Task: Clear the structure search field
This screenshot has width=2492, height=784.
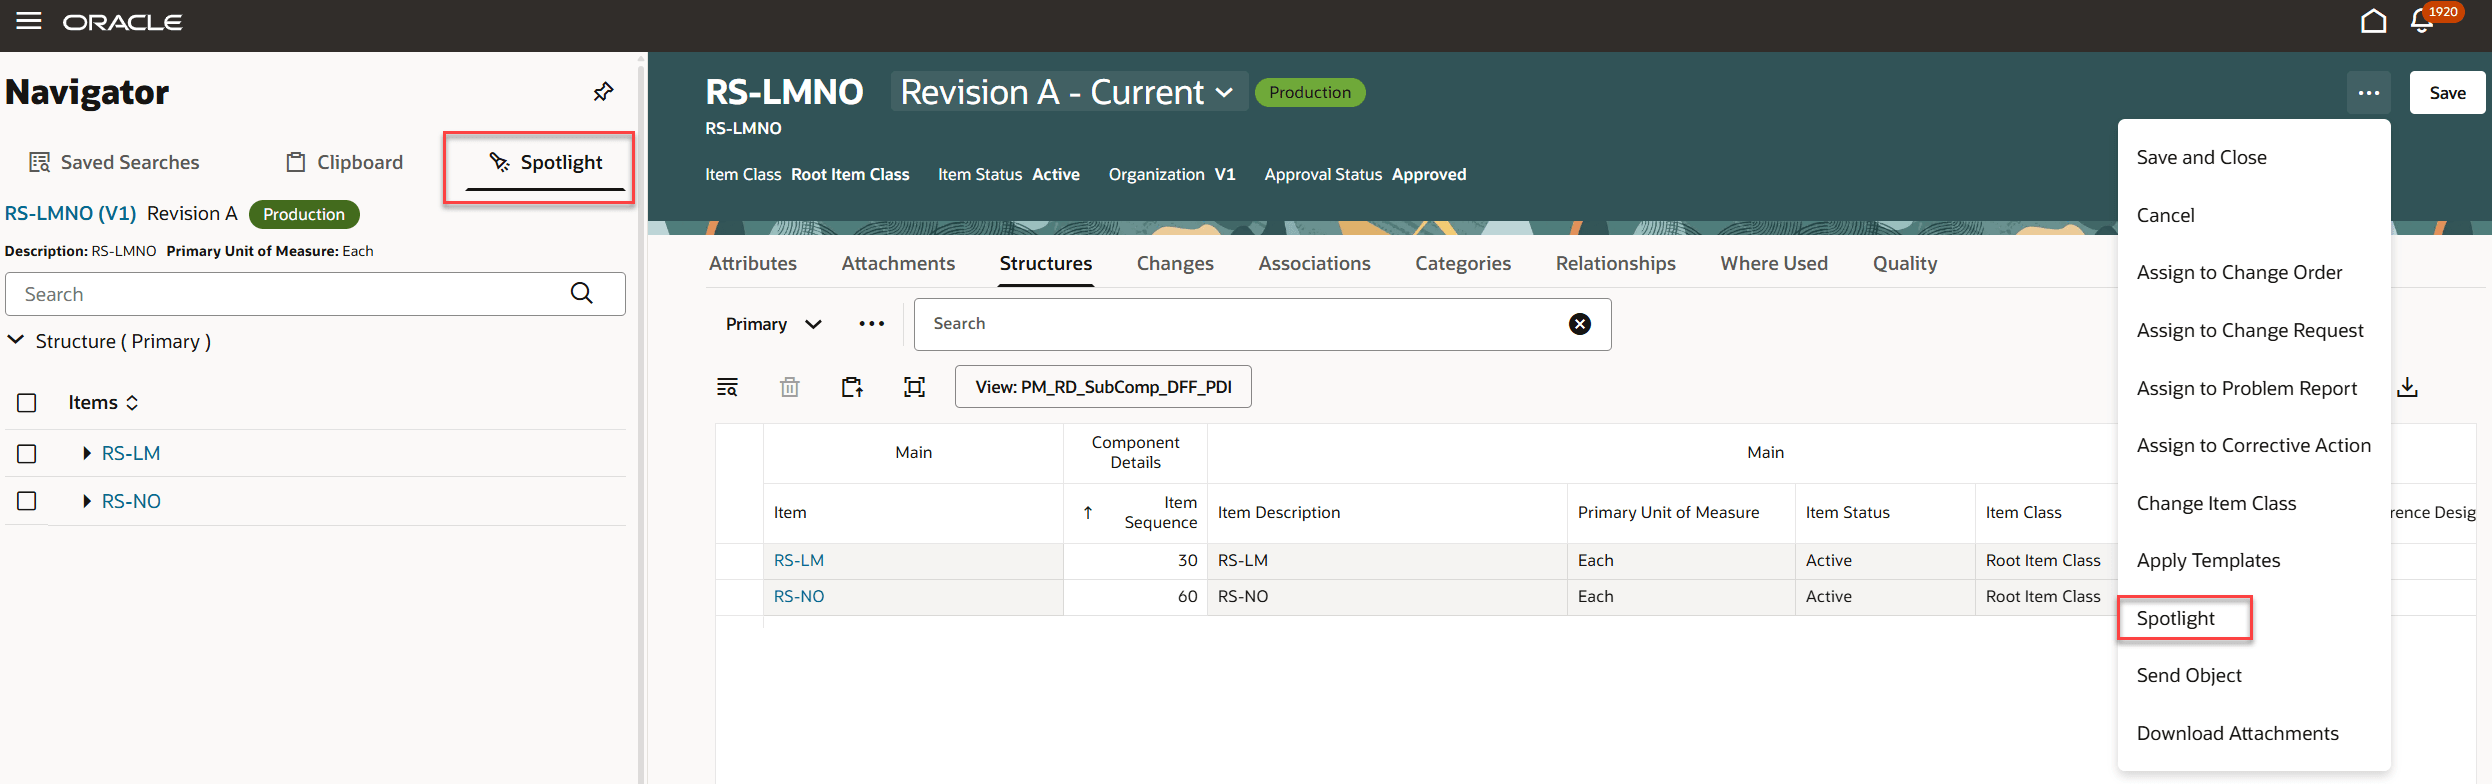Action: pos(1580,324)
